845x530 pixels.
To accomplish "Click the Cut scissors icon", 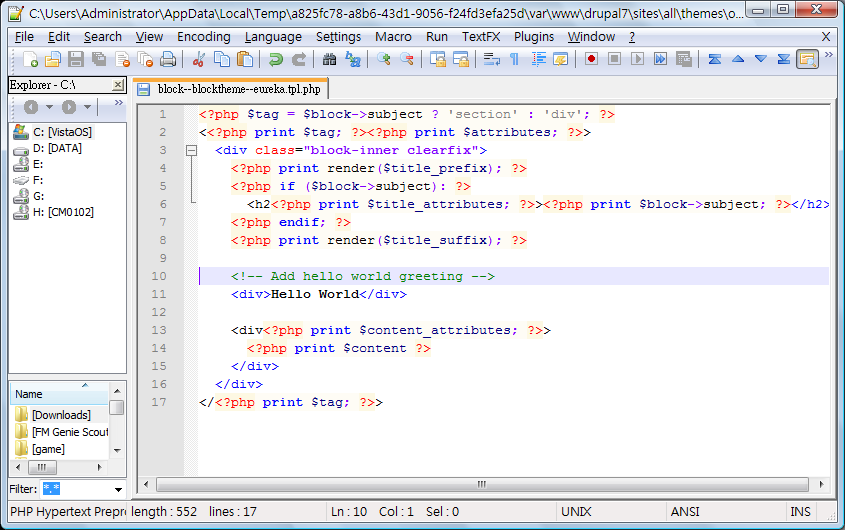I will click(199, 60).
